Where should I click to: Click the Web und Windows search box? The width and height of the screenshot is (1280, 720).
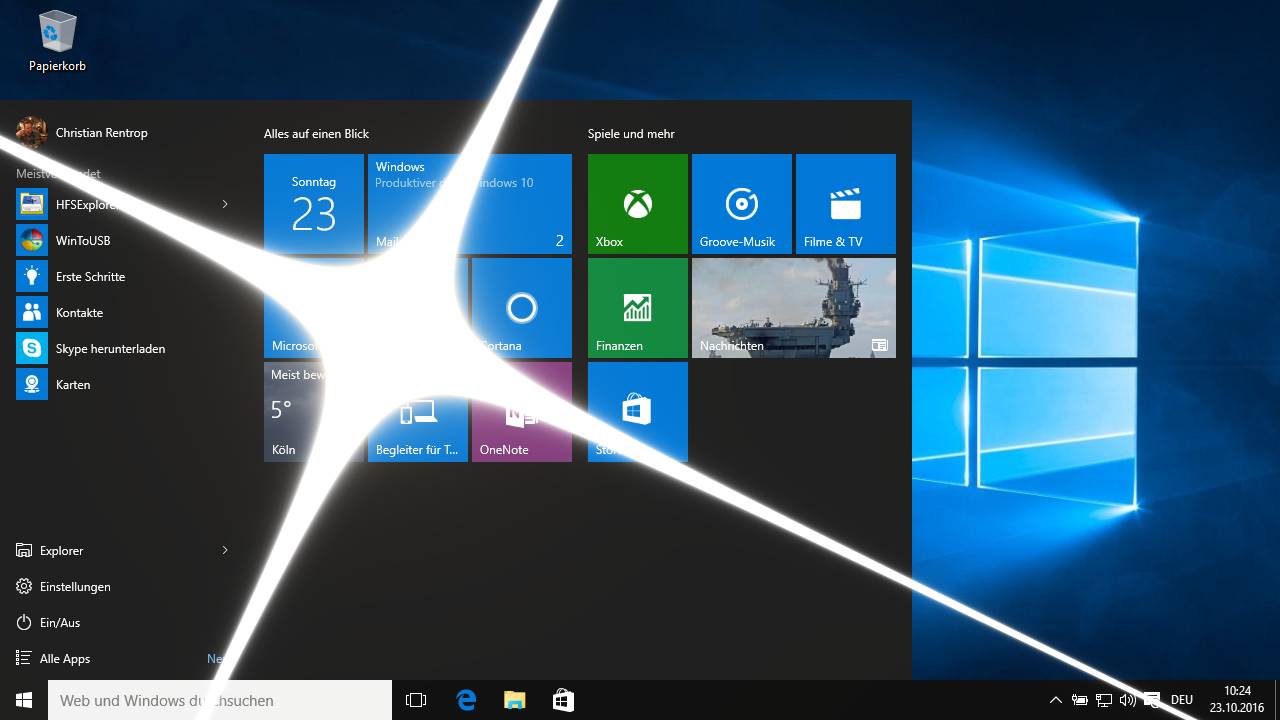pyautogui.click(x=220, y=700)
